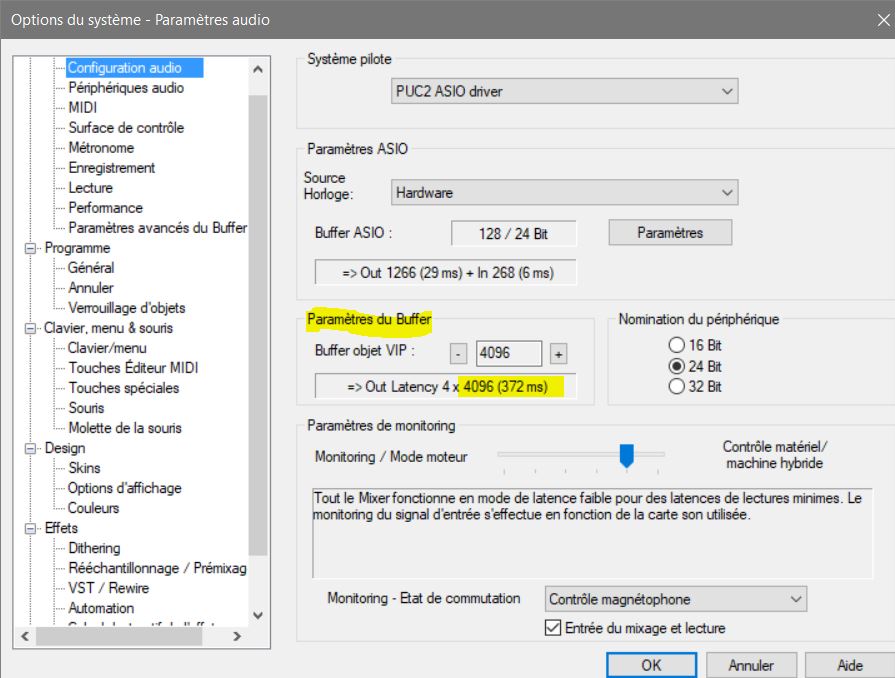Select 16 Bit device resolution
The height and width of the screenshot is (678, 895).
pyautogui.click(x=676, y=345)
